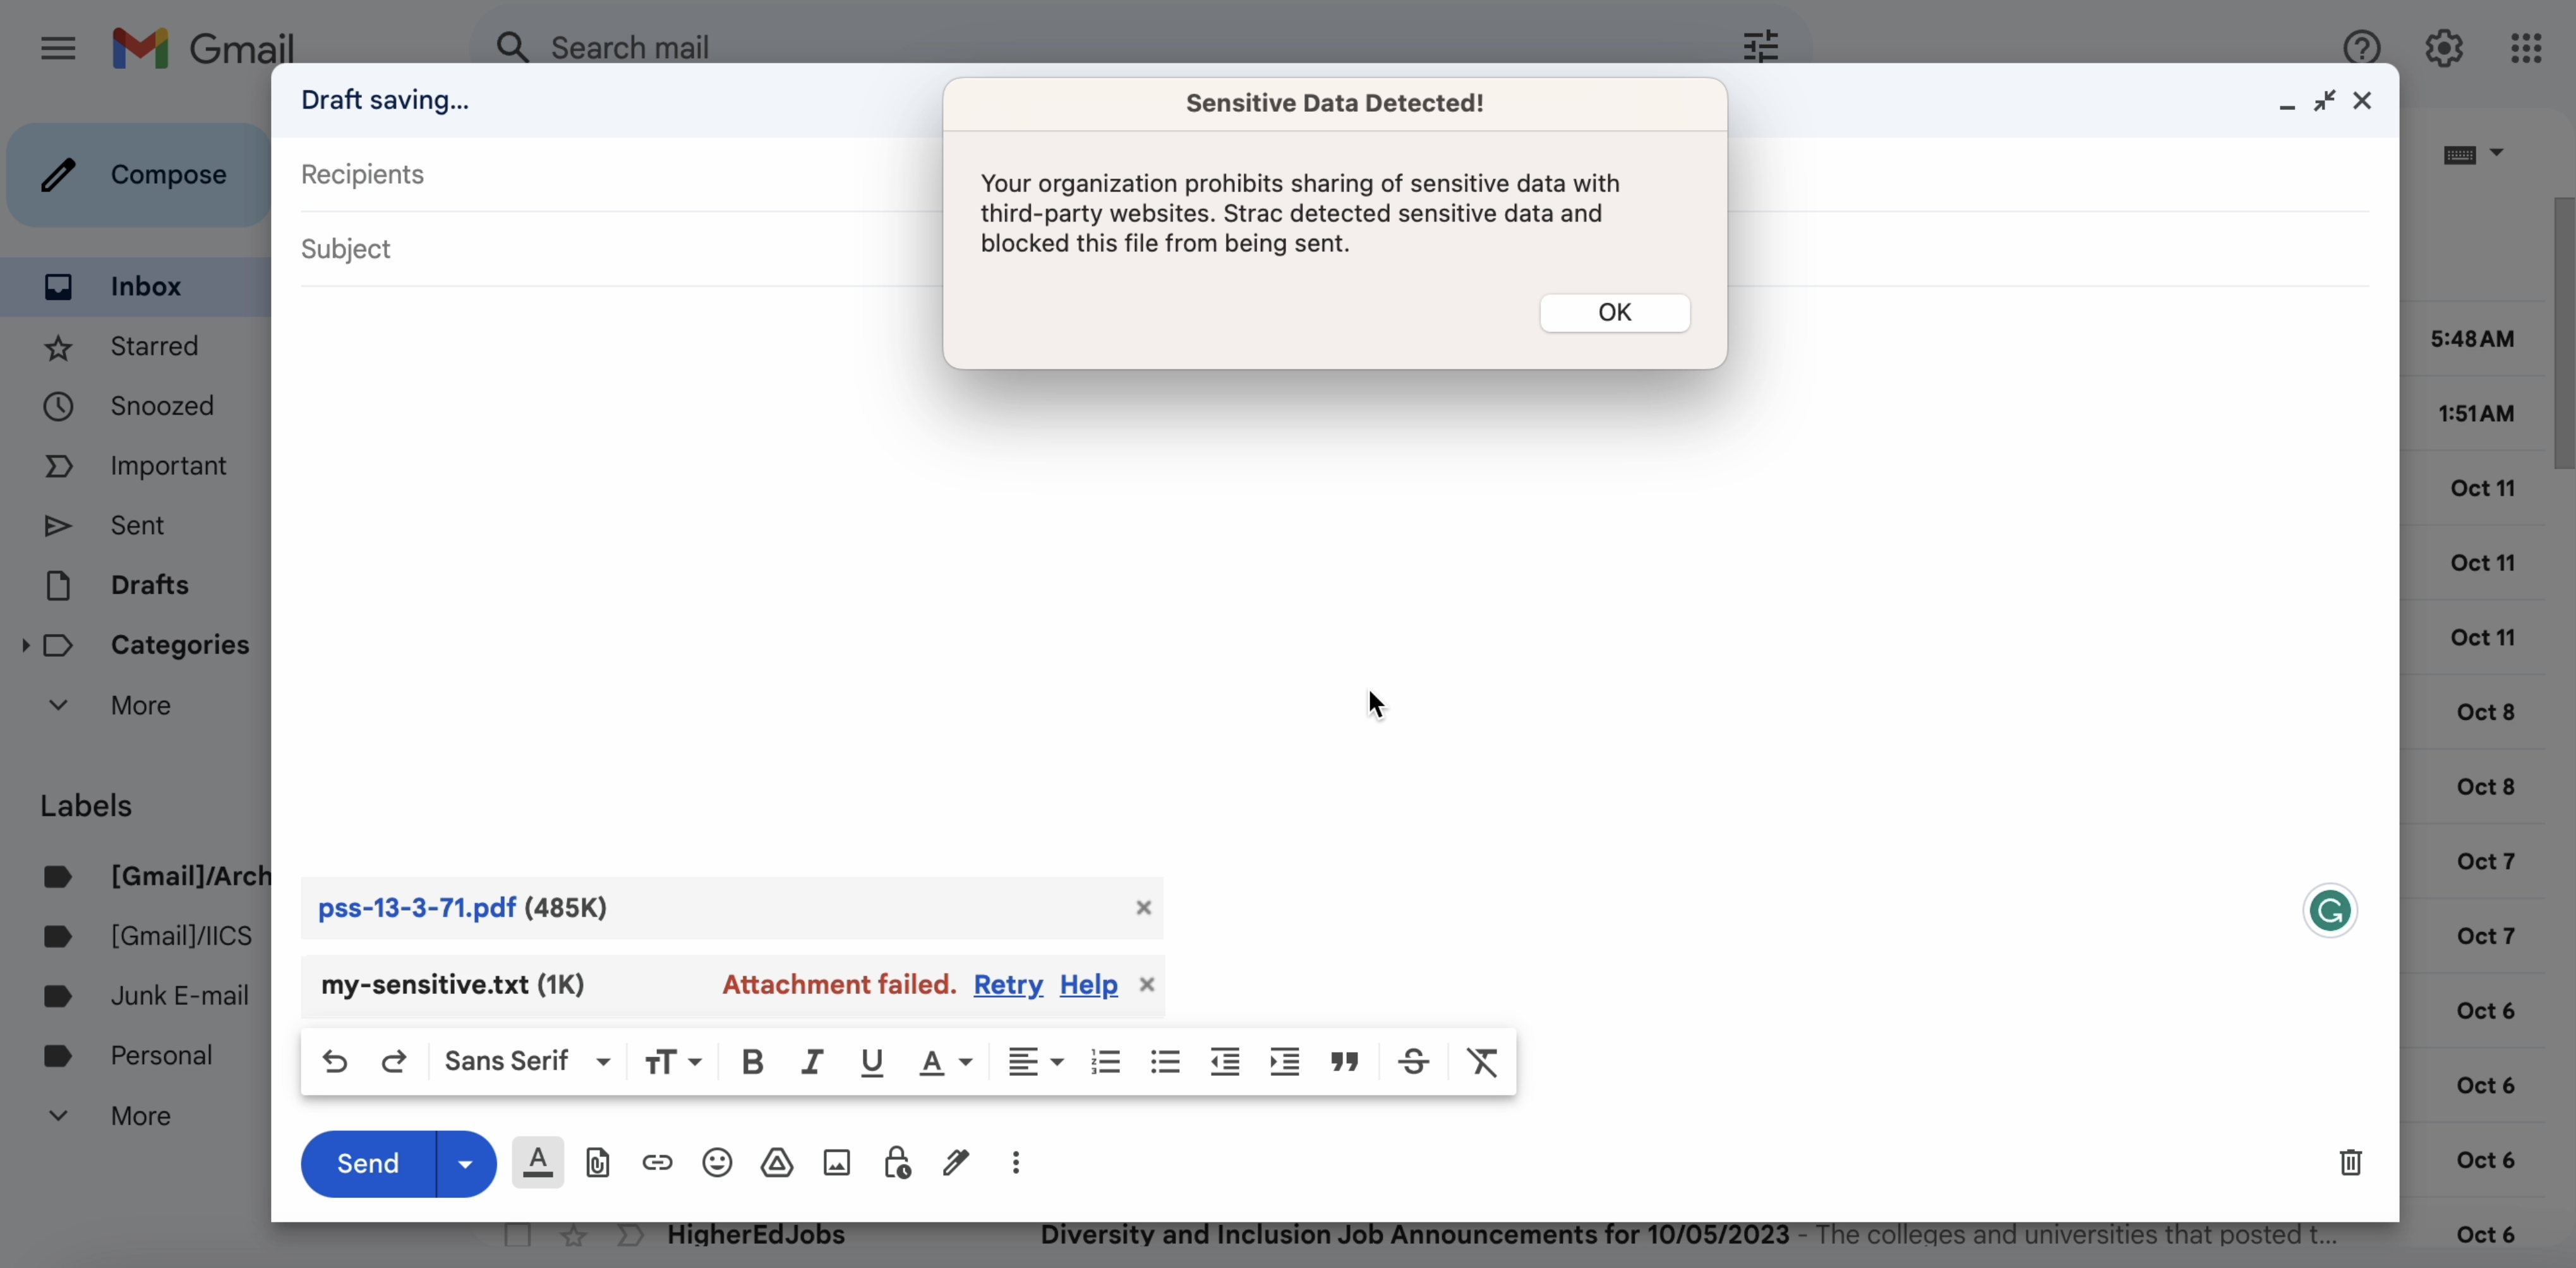Toggle confidential mode lock icon
2576x1268 pixels.
point(897,1162)
